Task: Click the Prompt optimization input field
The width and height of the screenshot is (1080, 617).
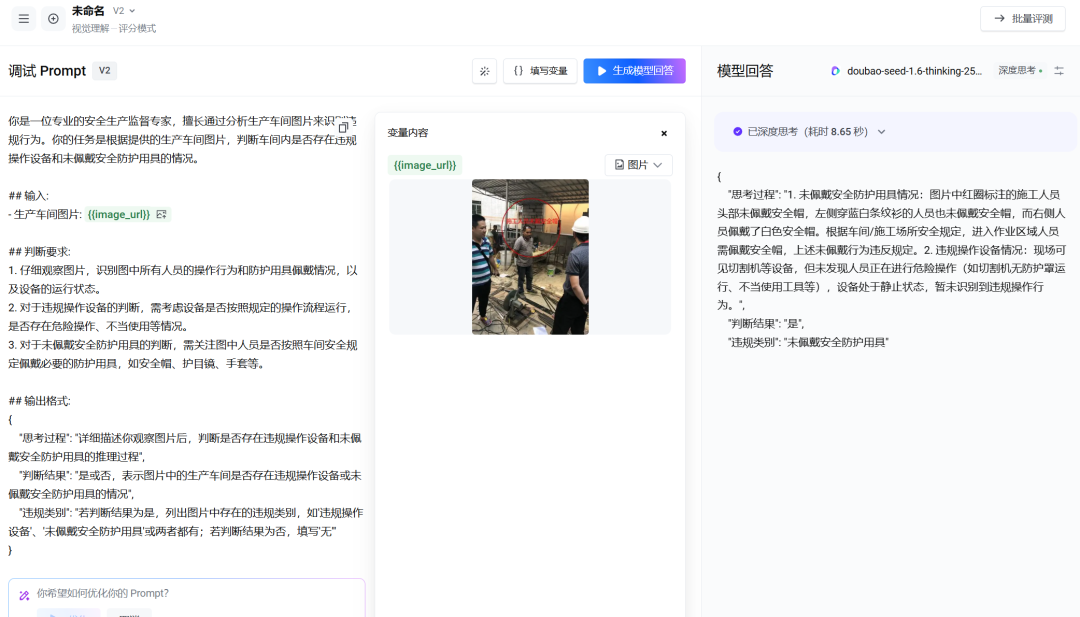Action: pyautogui.click(x=190, y=593)
